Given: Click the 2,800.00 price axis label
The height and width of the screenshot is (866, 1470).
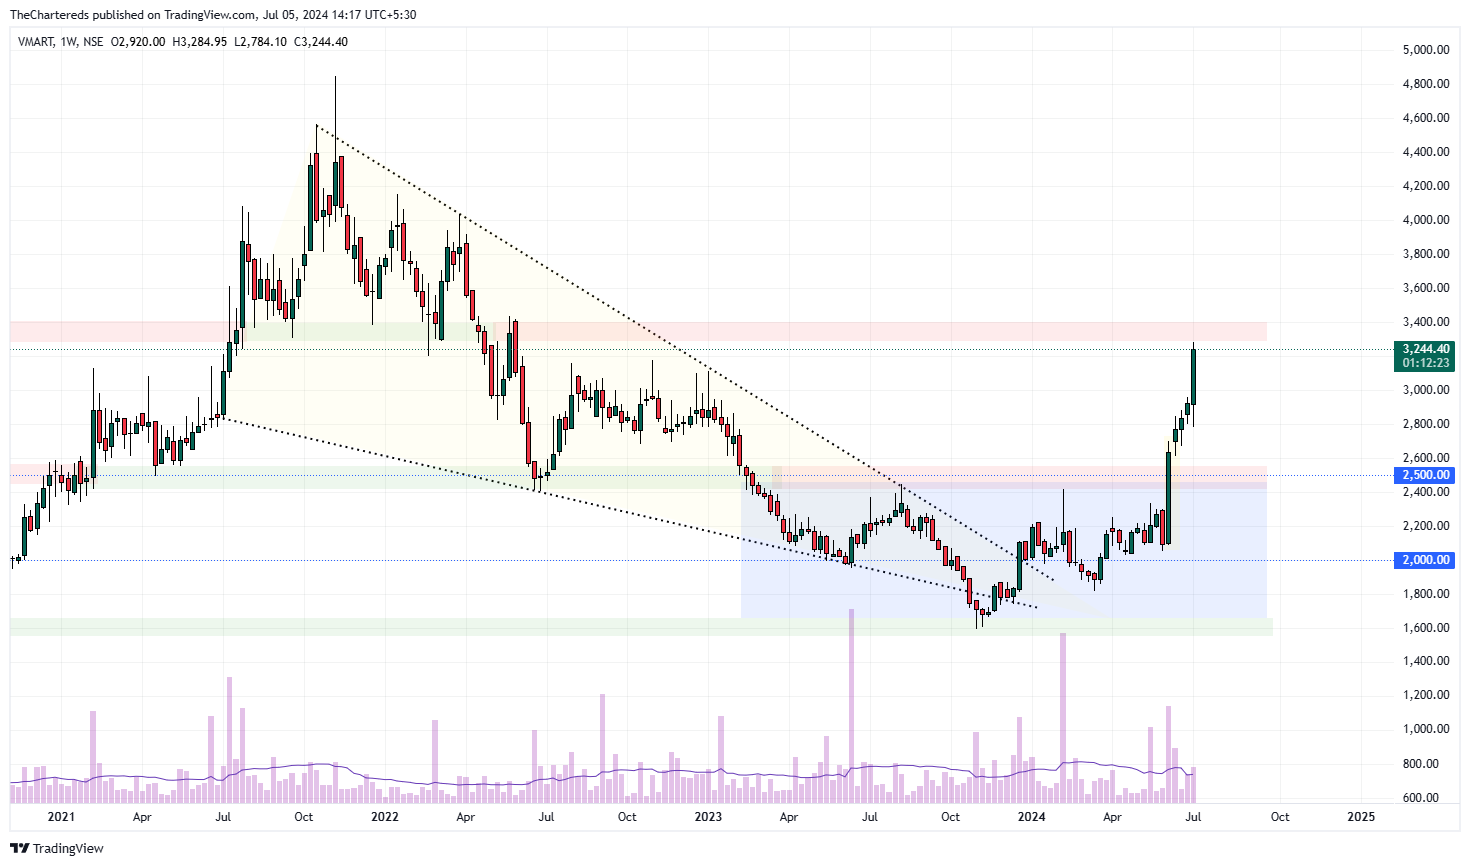Looking at the screenshot, I should (1426, 424).
